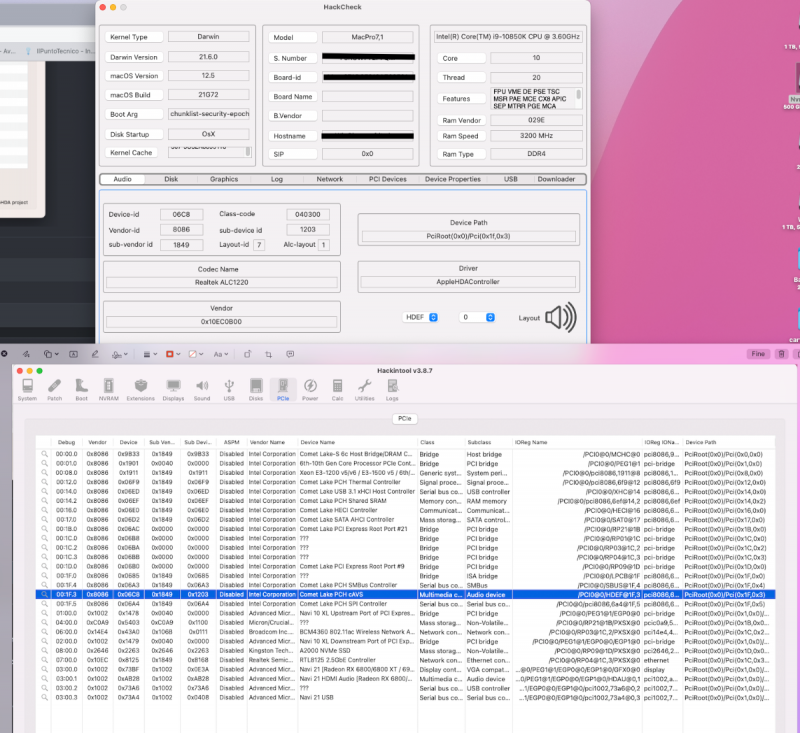Open the USB section in Hackintool toolbar
The width and height of the screenshot is (800, 733).
coord(229,390)
